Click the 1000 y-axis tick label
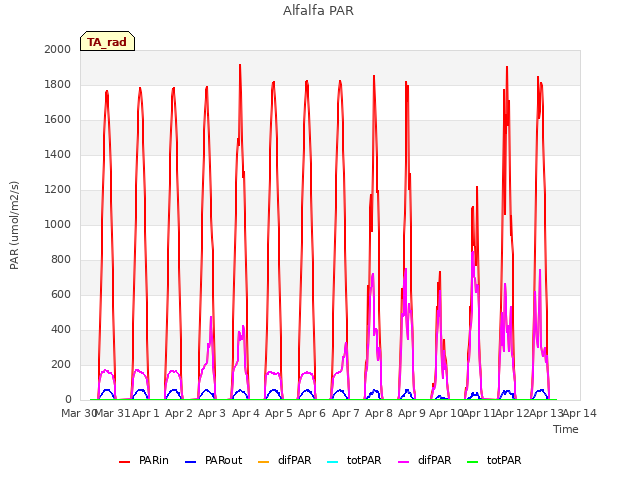Screen dimensions: 640x480 pos(58,224)
